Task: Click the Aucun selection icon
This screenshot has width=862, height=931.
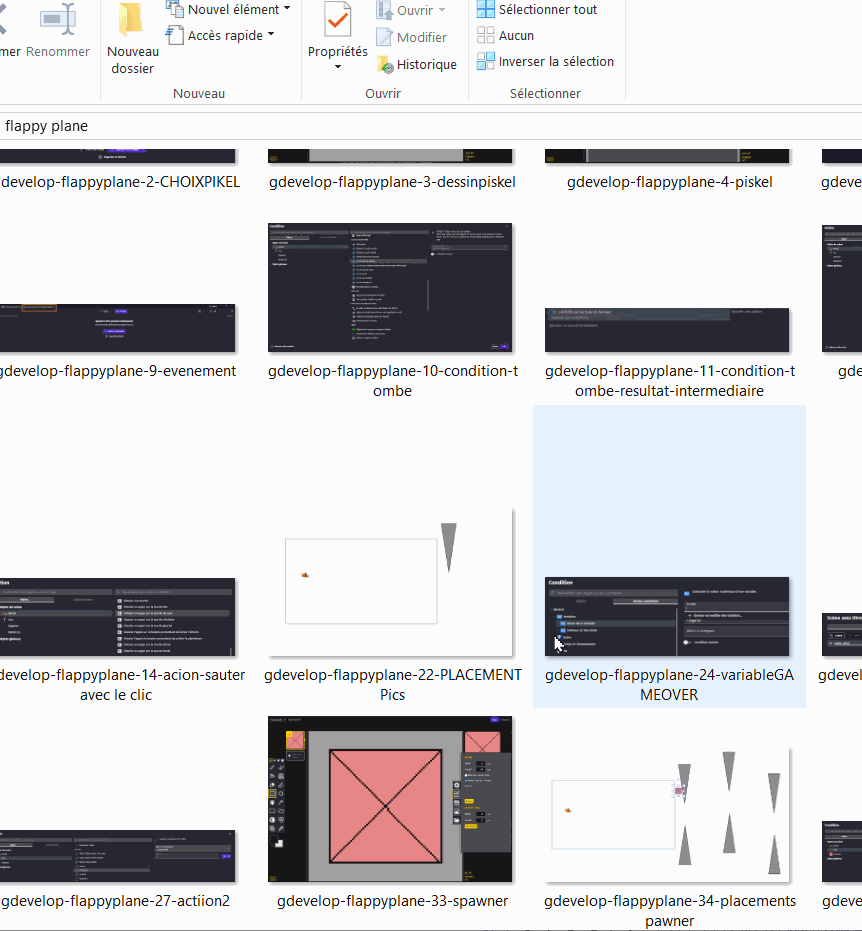Action: click(486, 35)
